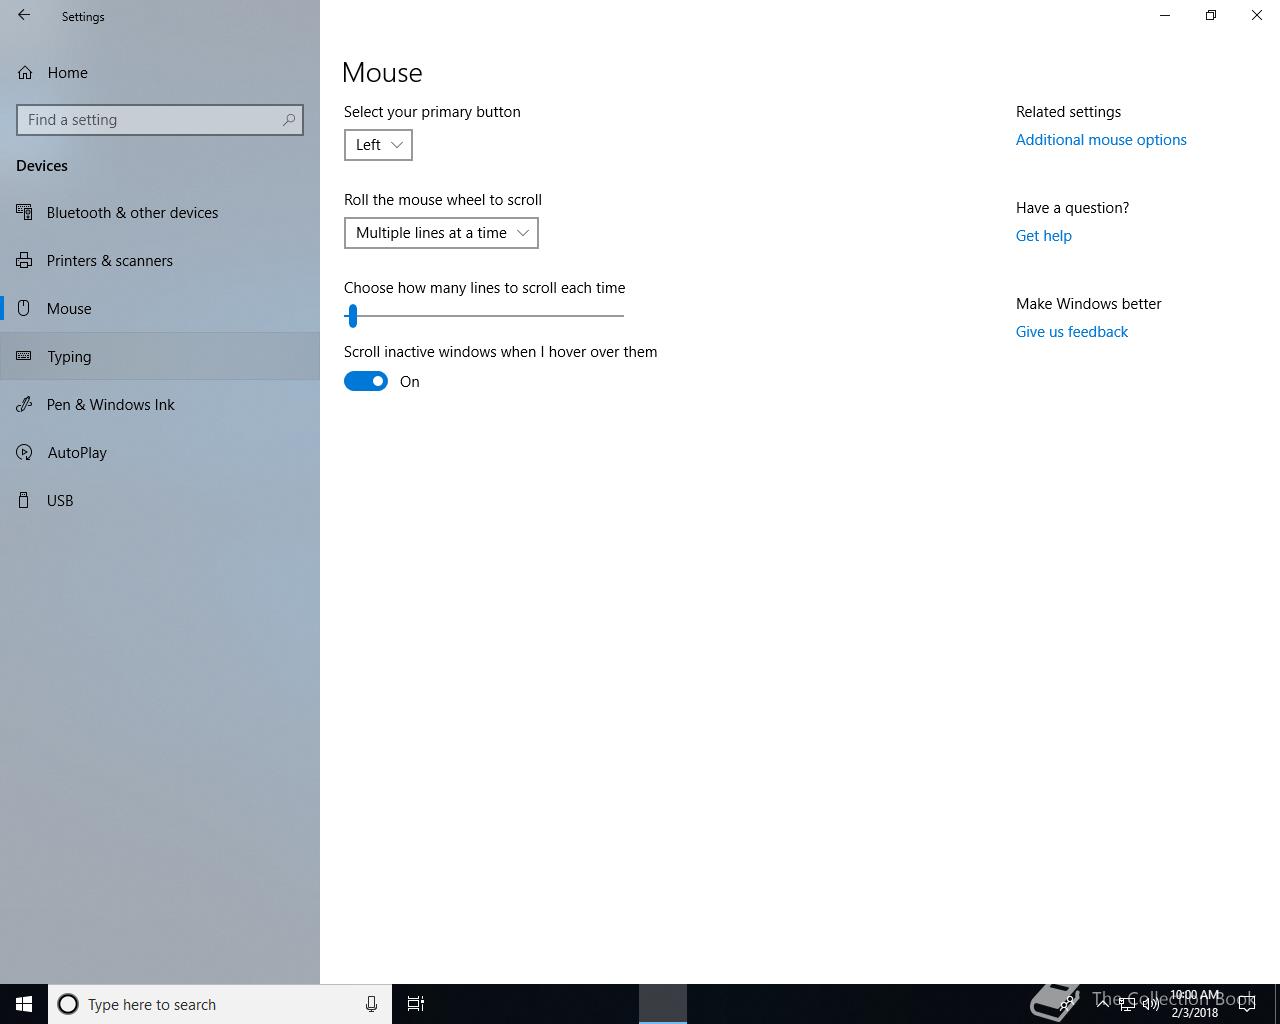This screenshot has width=1280, height=1024.
Task: Open the USB settings page
Action: (x=160, y=500)
